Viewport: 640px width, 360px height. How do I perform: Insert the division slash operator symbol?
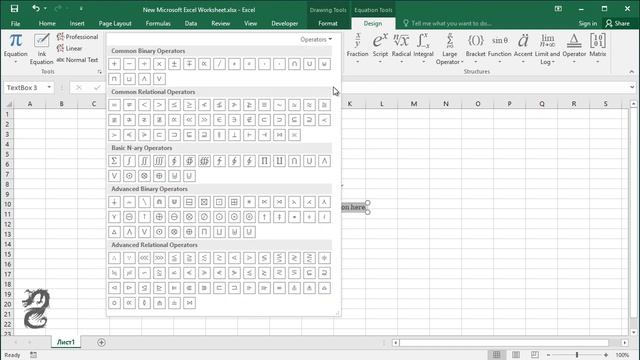(219, 64)
